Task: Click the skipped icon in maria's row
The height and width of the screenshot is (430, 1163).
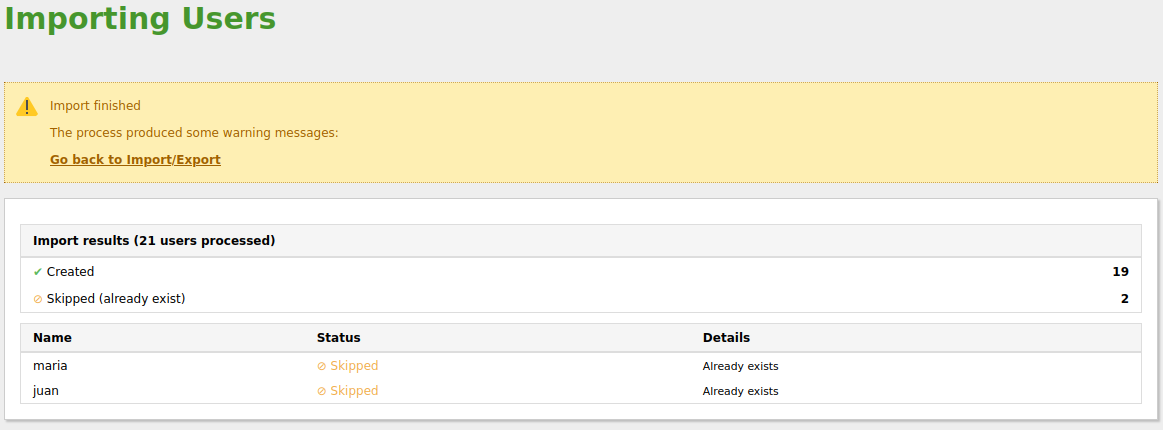Action: pos(321,366)
